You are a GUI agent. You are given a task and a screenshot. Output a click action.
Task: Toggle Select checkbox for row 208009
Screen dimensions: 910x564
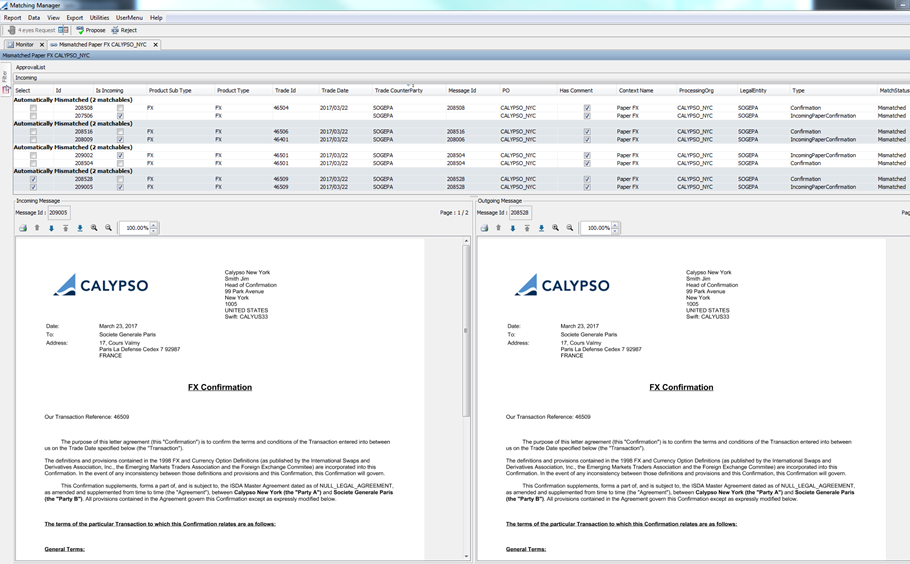33,140
